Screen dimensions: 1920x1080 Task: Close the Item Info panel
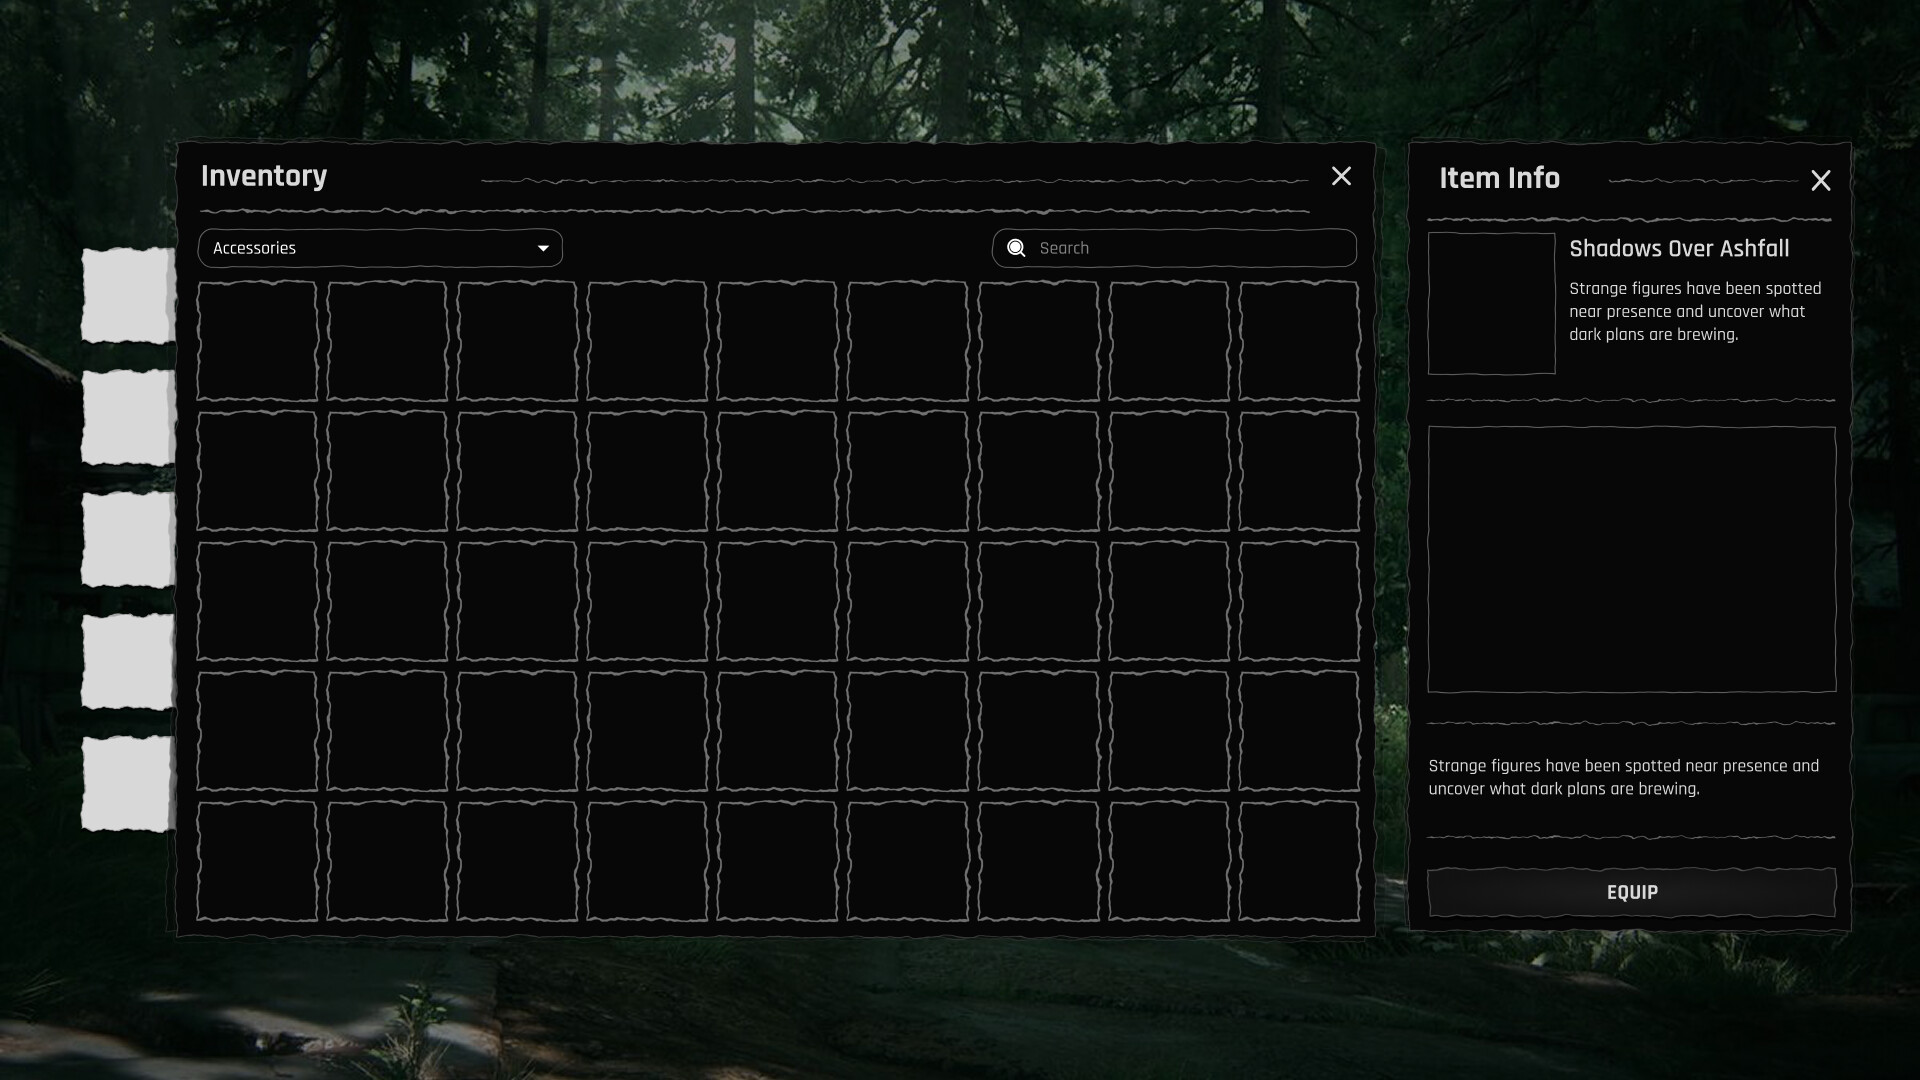coord(1820,180)
